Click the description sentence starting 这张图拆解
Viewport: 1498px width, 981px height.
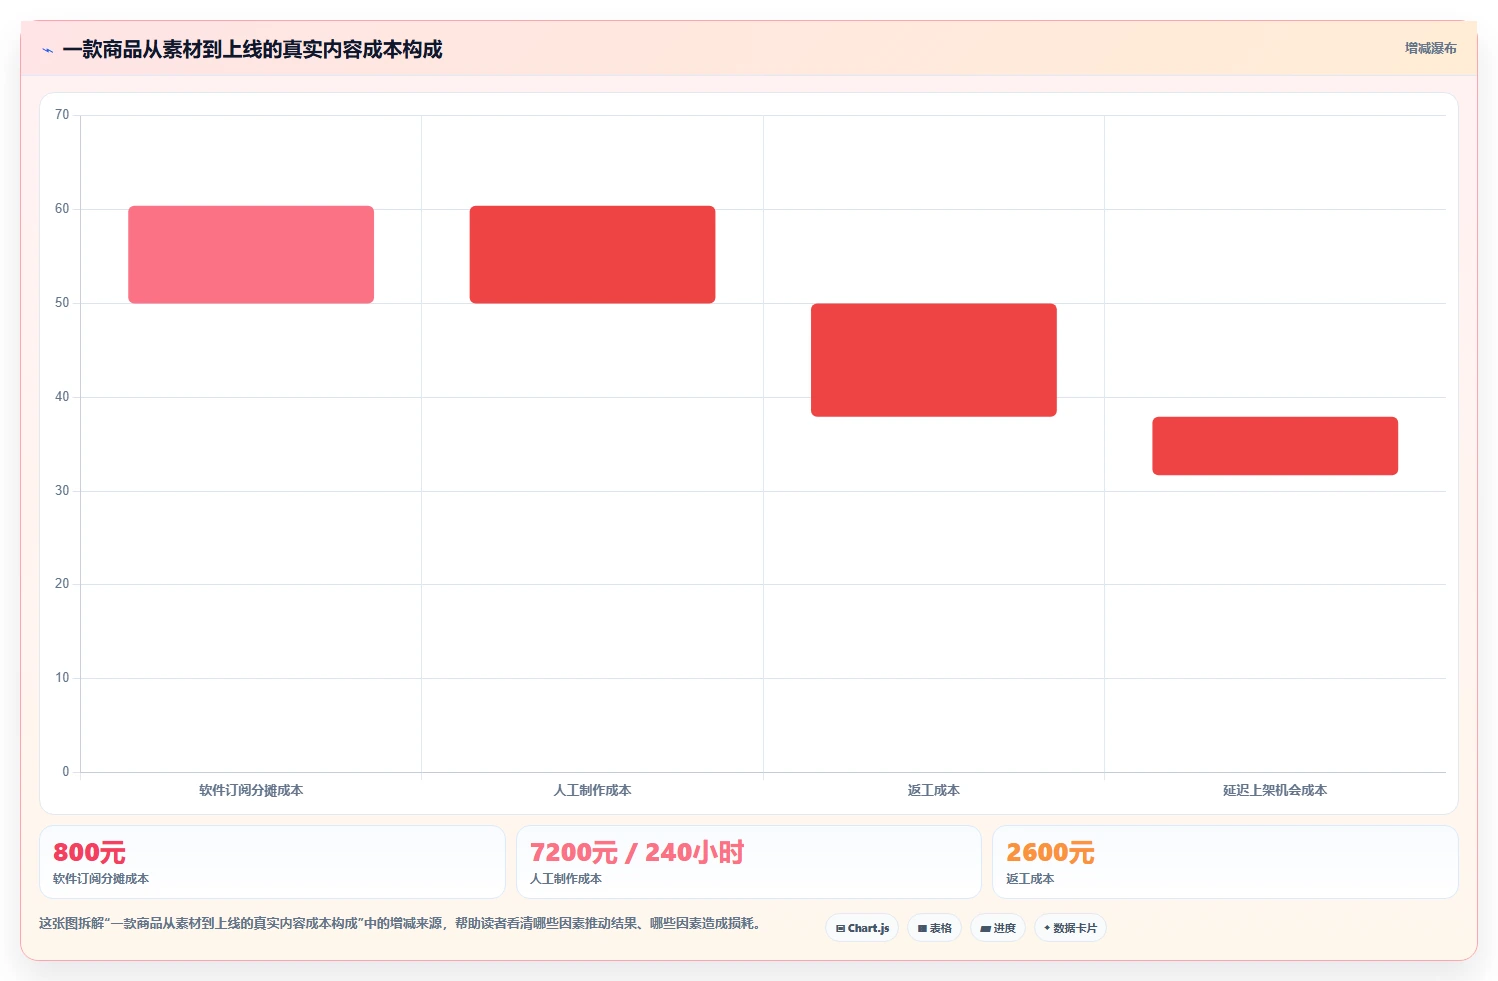[402, 923]
